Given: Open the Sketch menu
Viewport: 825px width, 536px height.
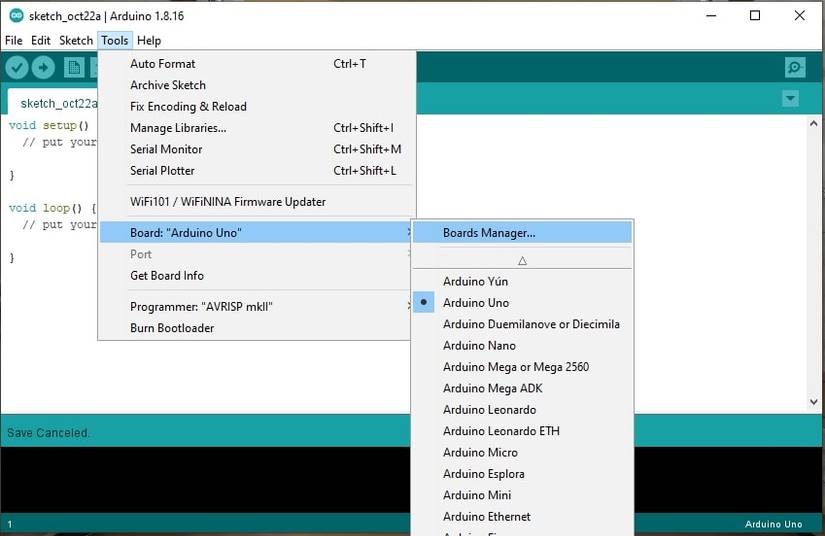Looking at the screenshot, I should tap(76, 41).
